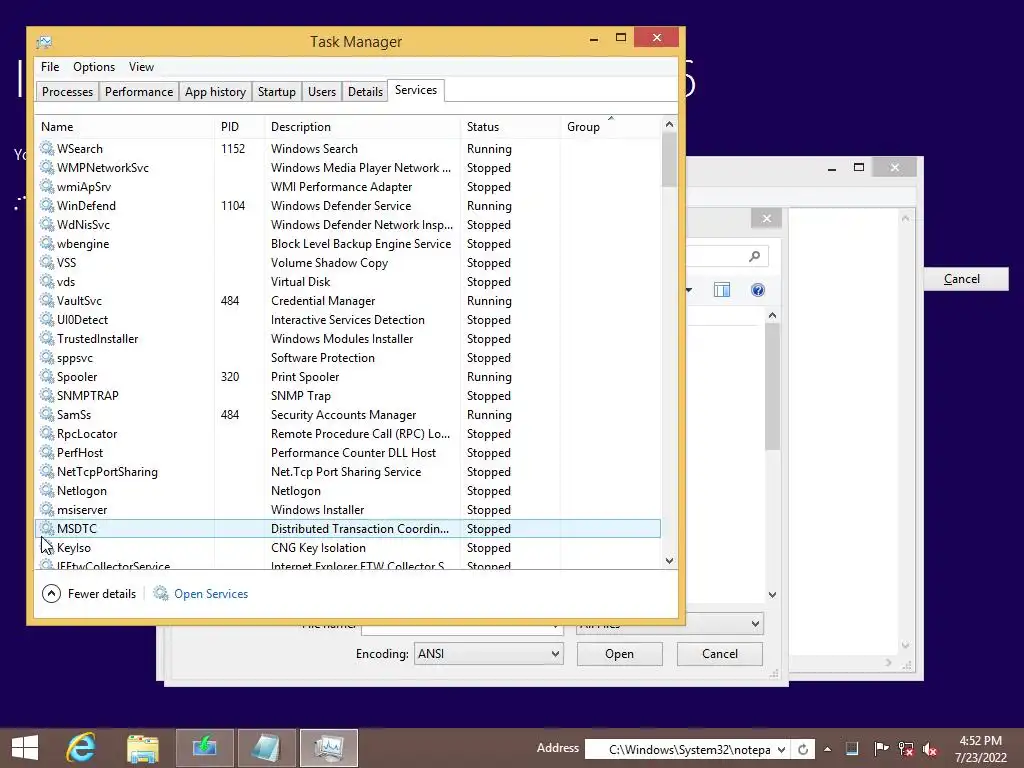Switch to the Notepad taskbar button

tap(267, 748)
